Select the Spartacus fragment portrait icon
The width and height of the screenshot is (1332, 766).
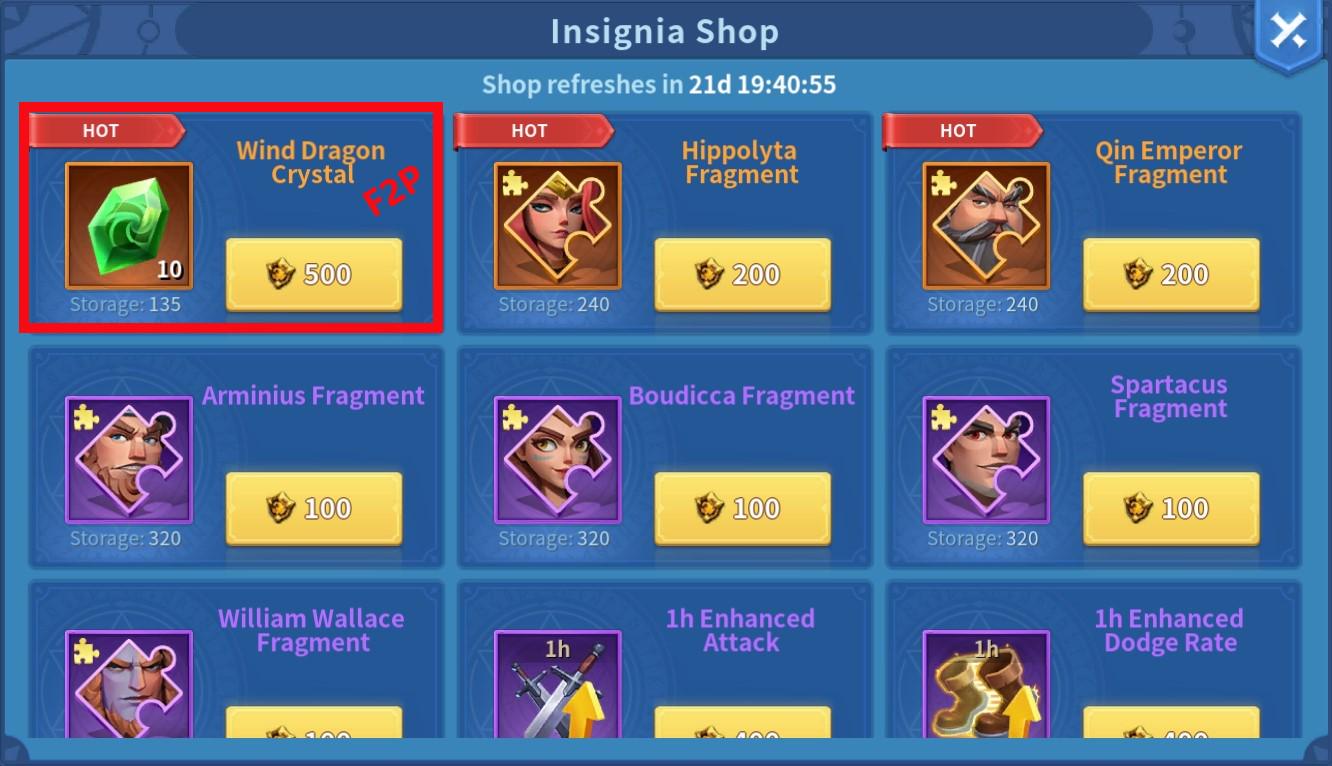[x=986, y=460]
